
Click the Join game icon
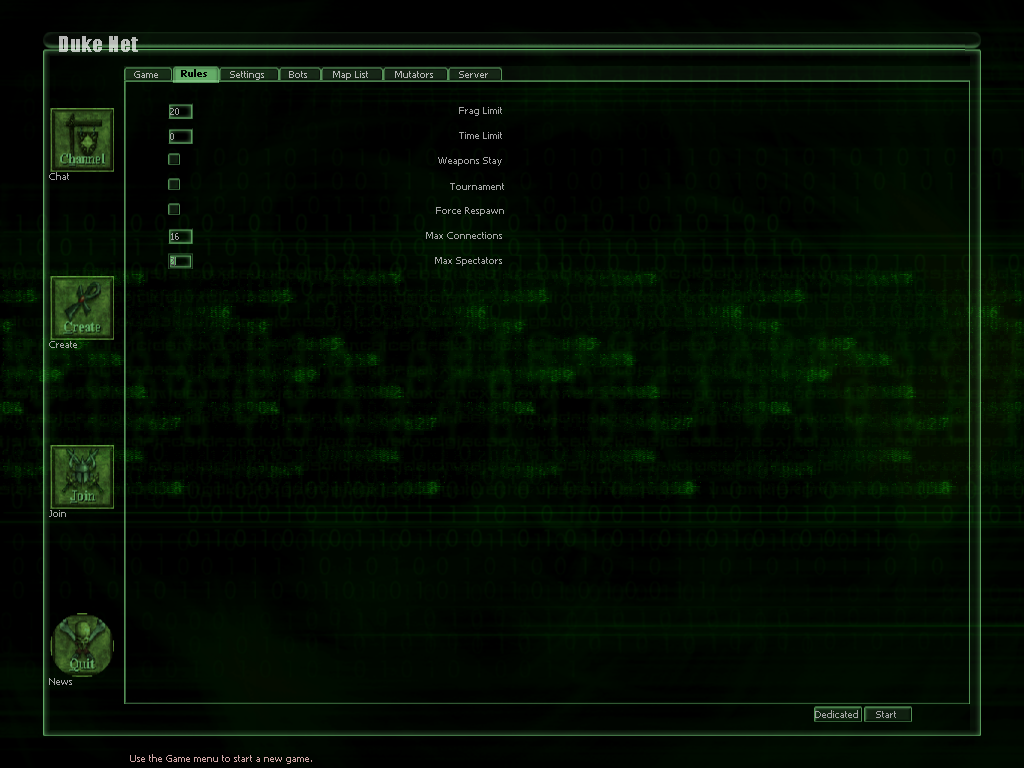point(82,477)
